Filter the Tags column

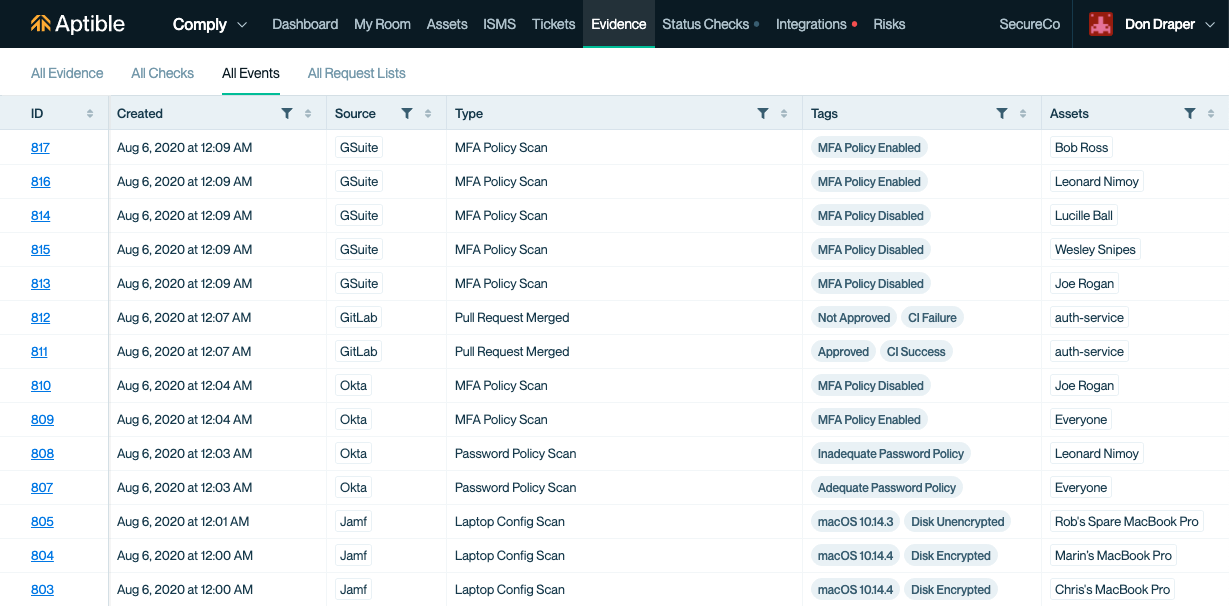[x=1002, y=114]
